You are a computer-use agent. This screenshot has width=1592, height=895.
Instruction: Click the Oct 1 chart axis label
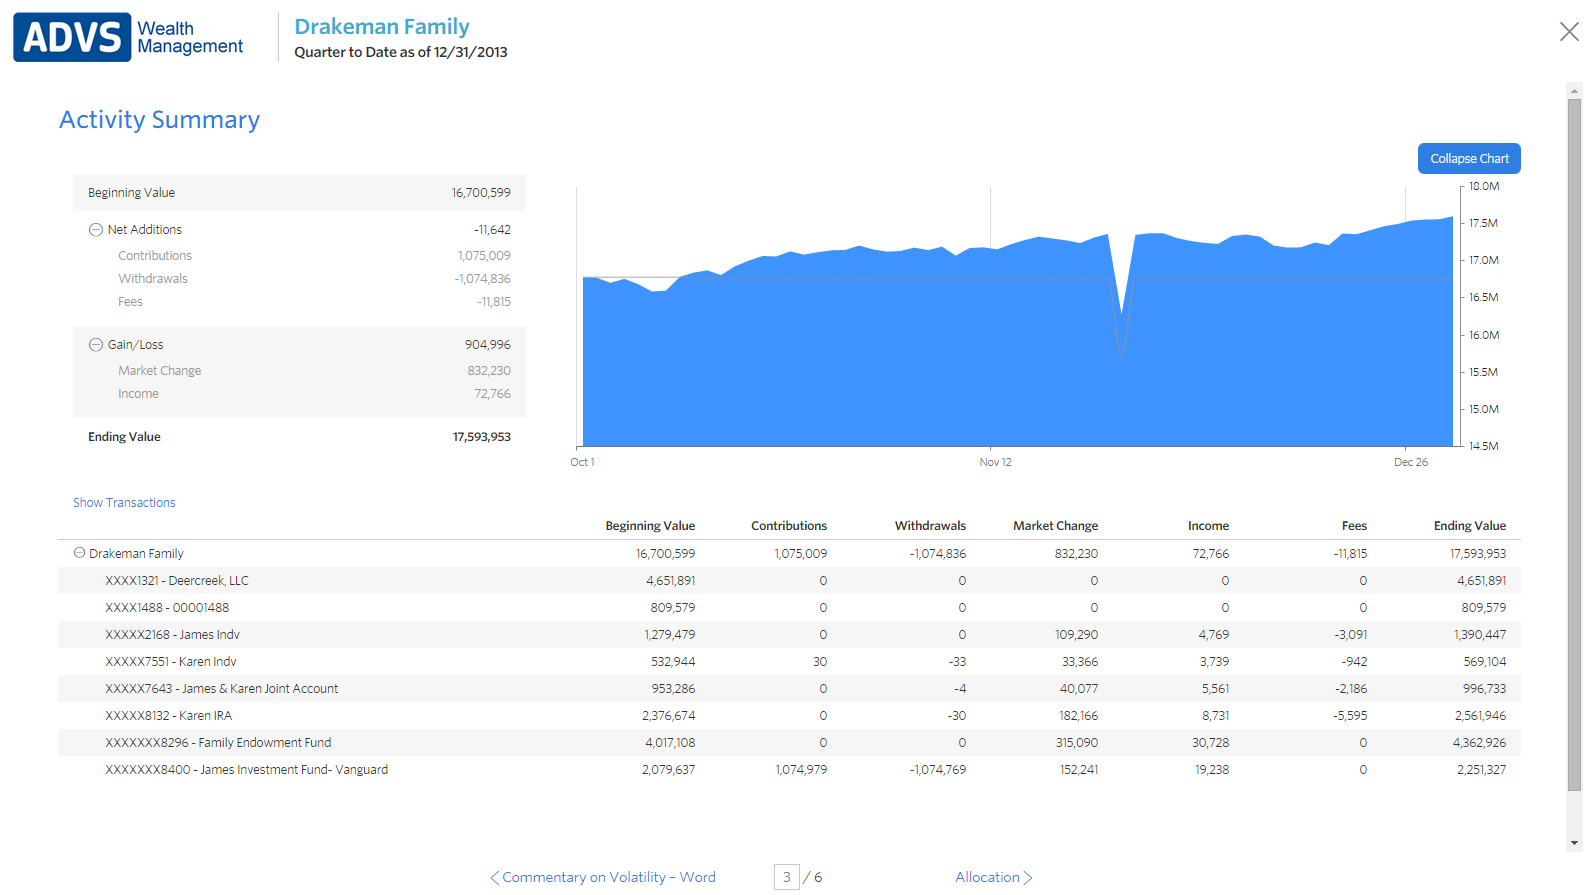click(582, 462)
